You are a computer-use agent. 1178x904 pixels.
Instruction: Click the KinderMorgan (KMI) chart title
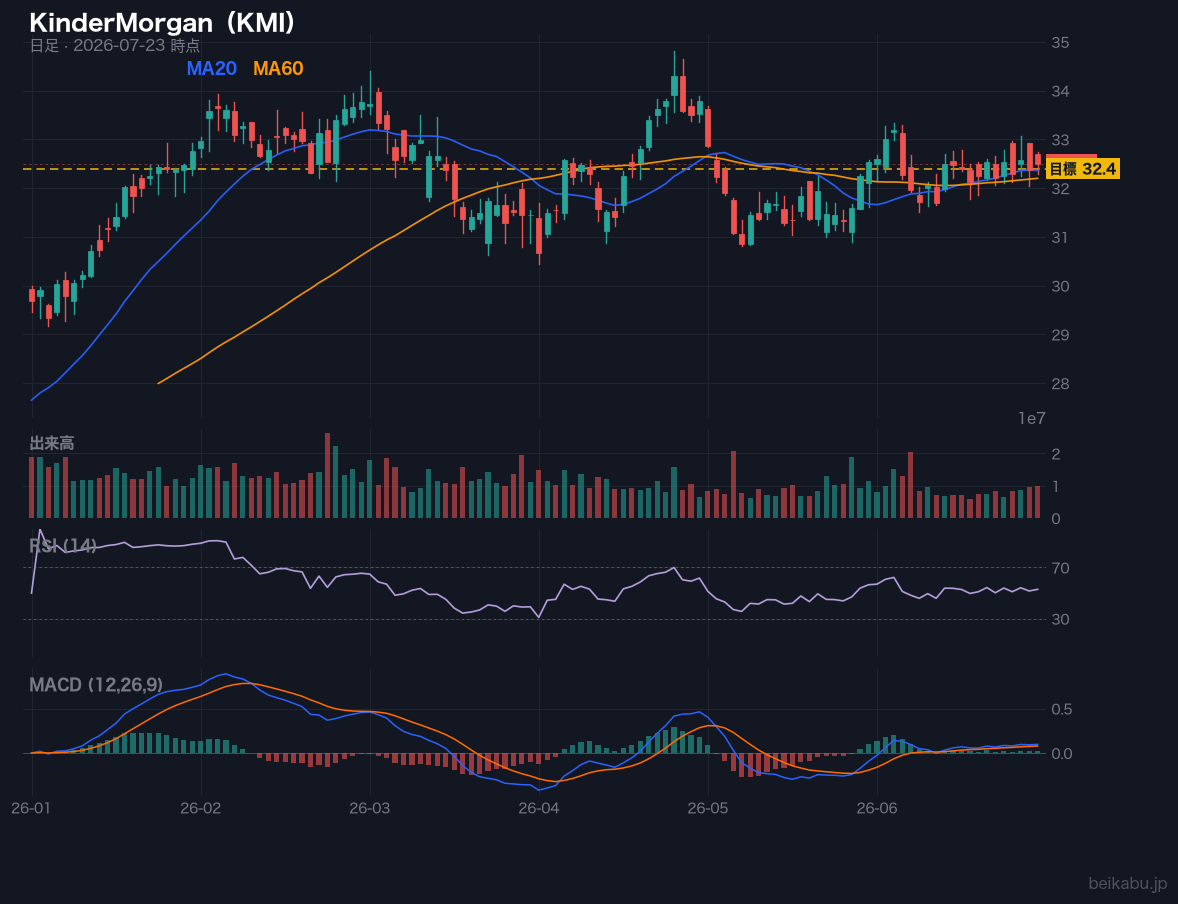162,23
